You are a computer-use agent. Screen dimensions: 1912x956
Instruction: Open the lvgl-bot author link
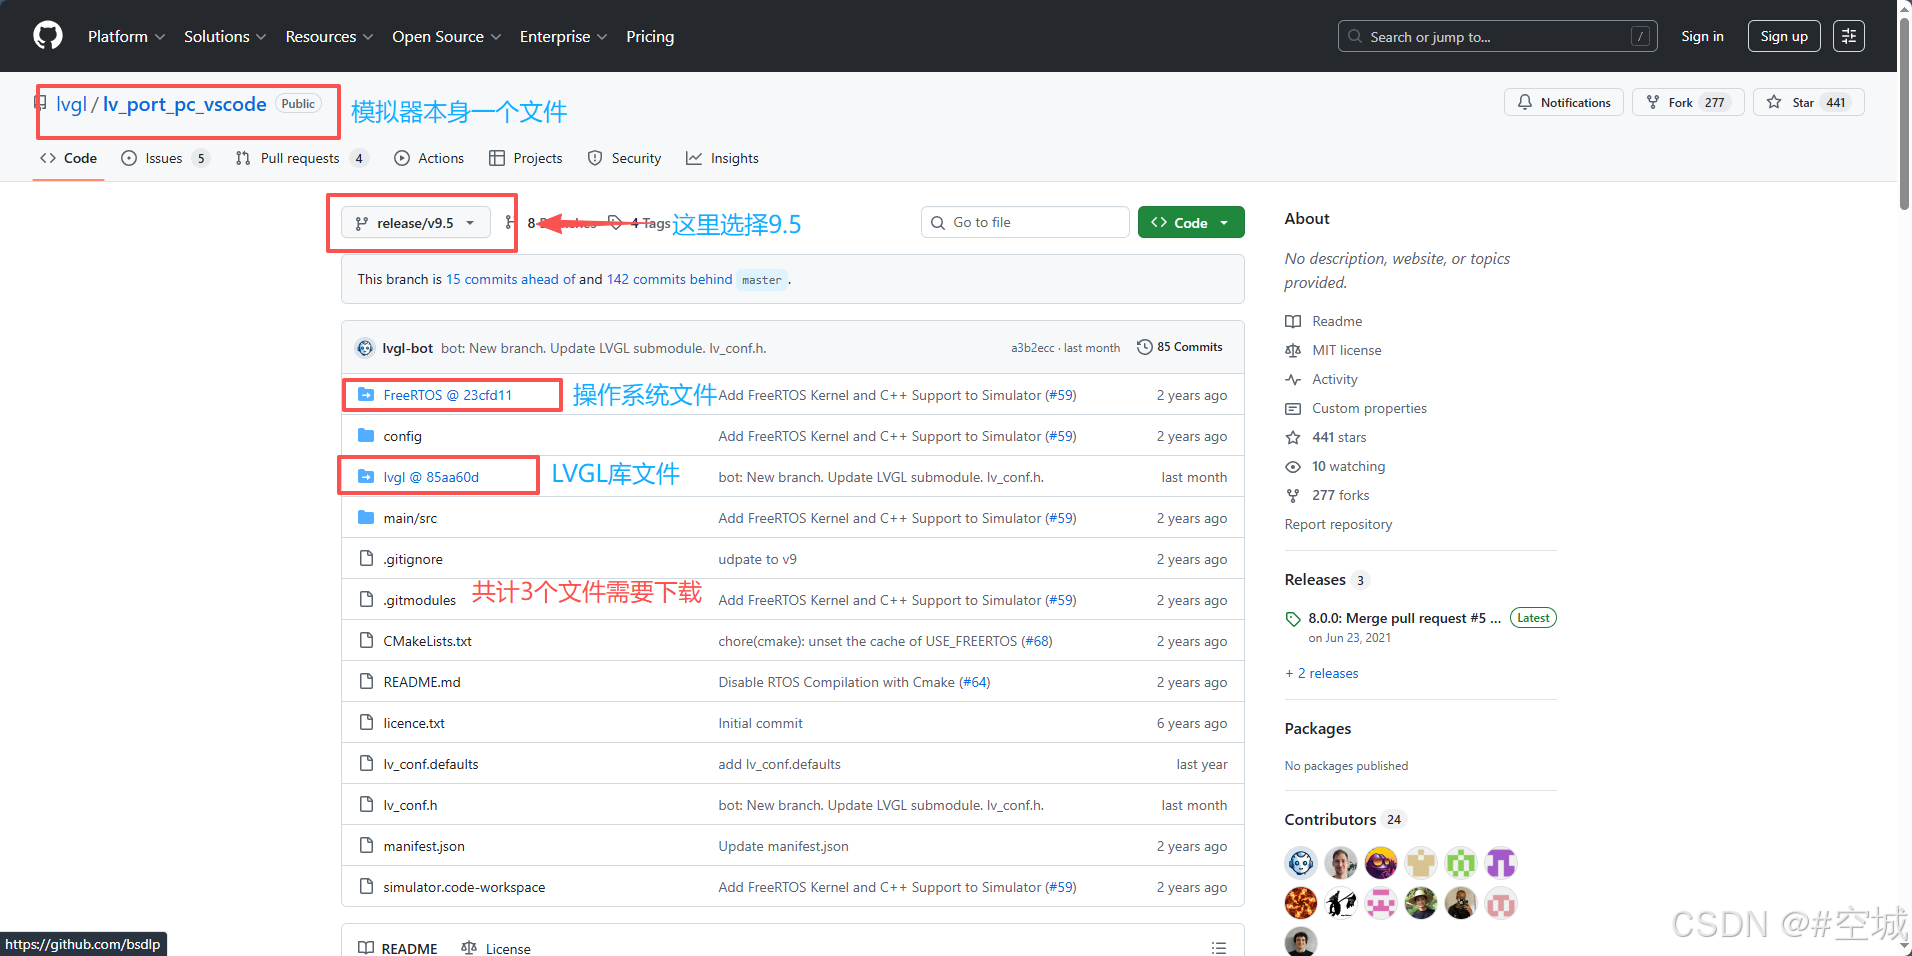point(407,348)
